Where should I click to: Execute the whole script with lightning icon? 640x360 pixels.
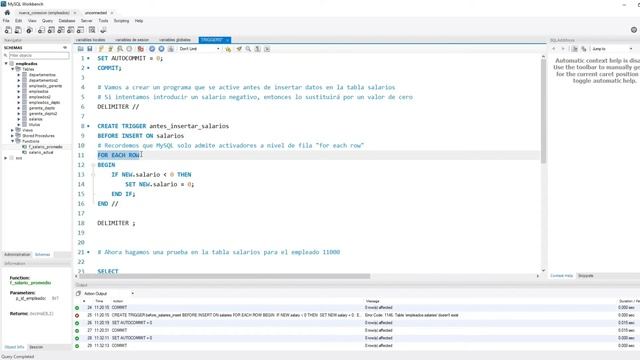pos(101,49)
